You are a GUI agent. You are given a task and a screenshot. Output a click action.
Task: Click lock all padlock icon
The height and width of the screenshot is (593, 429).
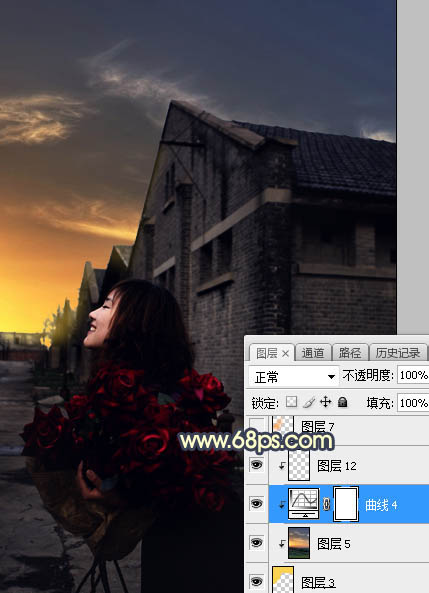point(343,402)
